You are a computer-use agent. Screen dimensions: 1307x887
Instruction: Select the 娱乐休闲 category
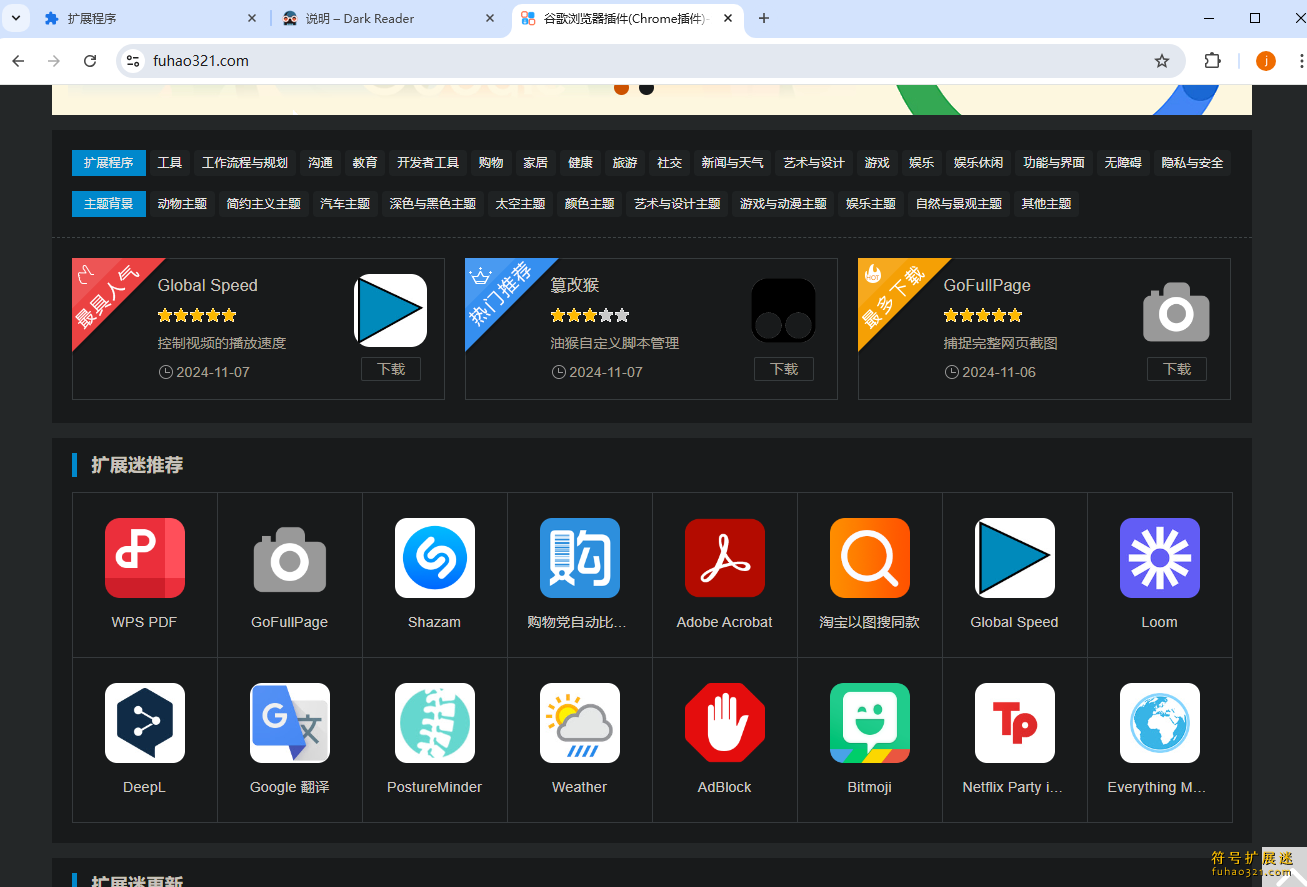coord(979,163)
